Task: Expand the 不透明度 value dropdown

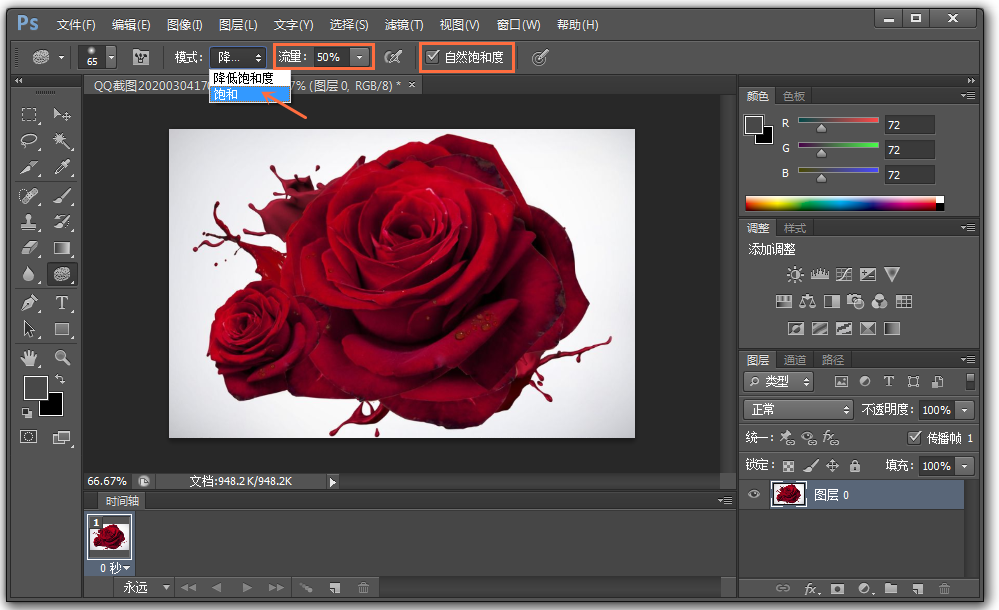Action: tap(964, 410)
